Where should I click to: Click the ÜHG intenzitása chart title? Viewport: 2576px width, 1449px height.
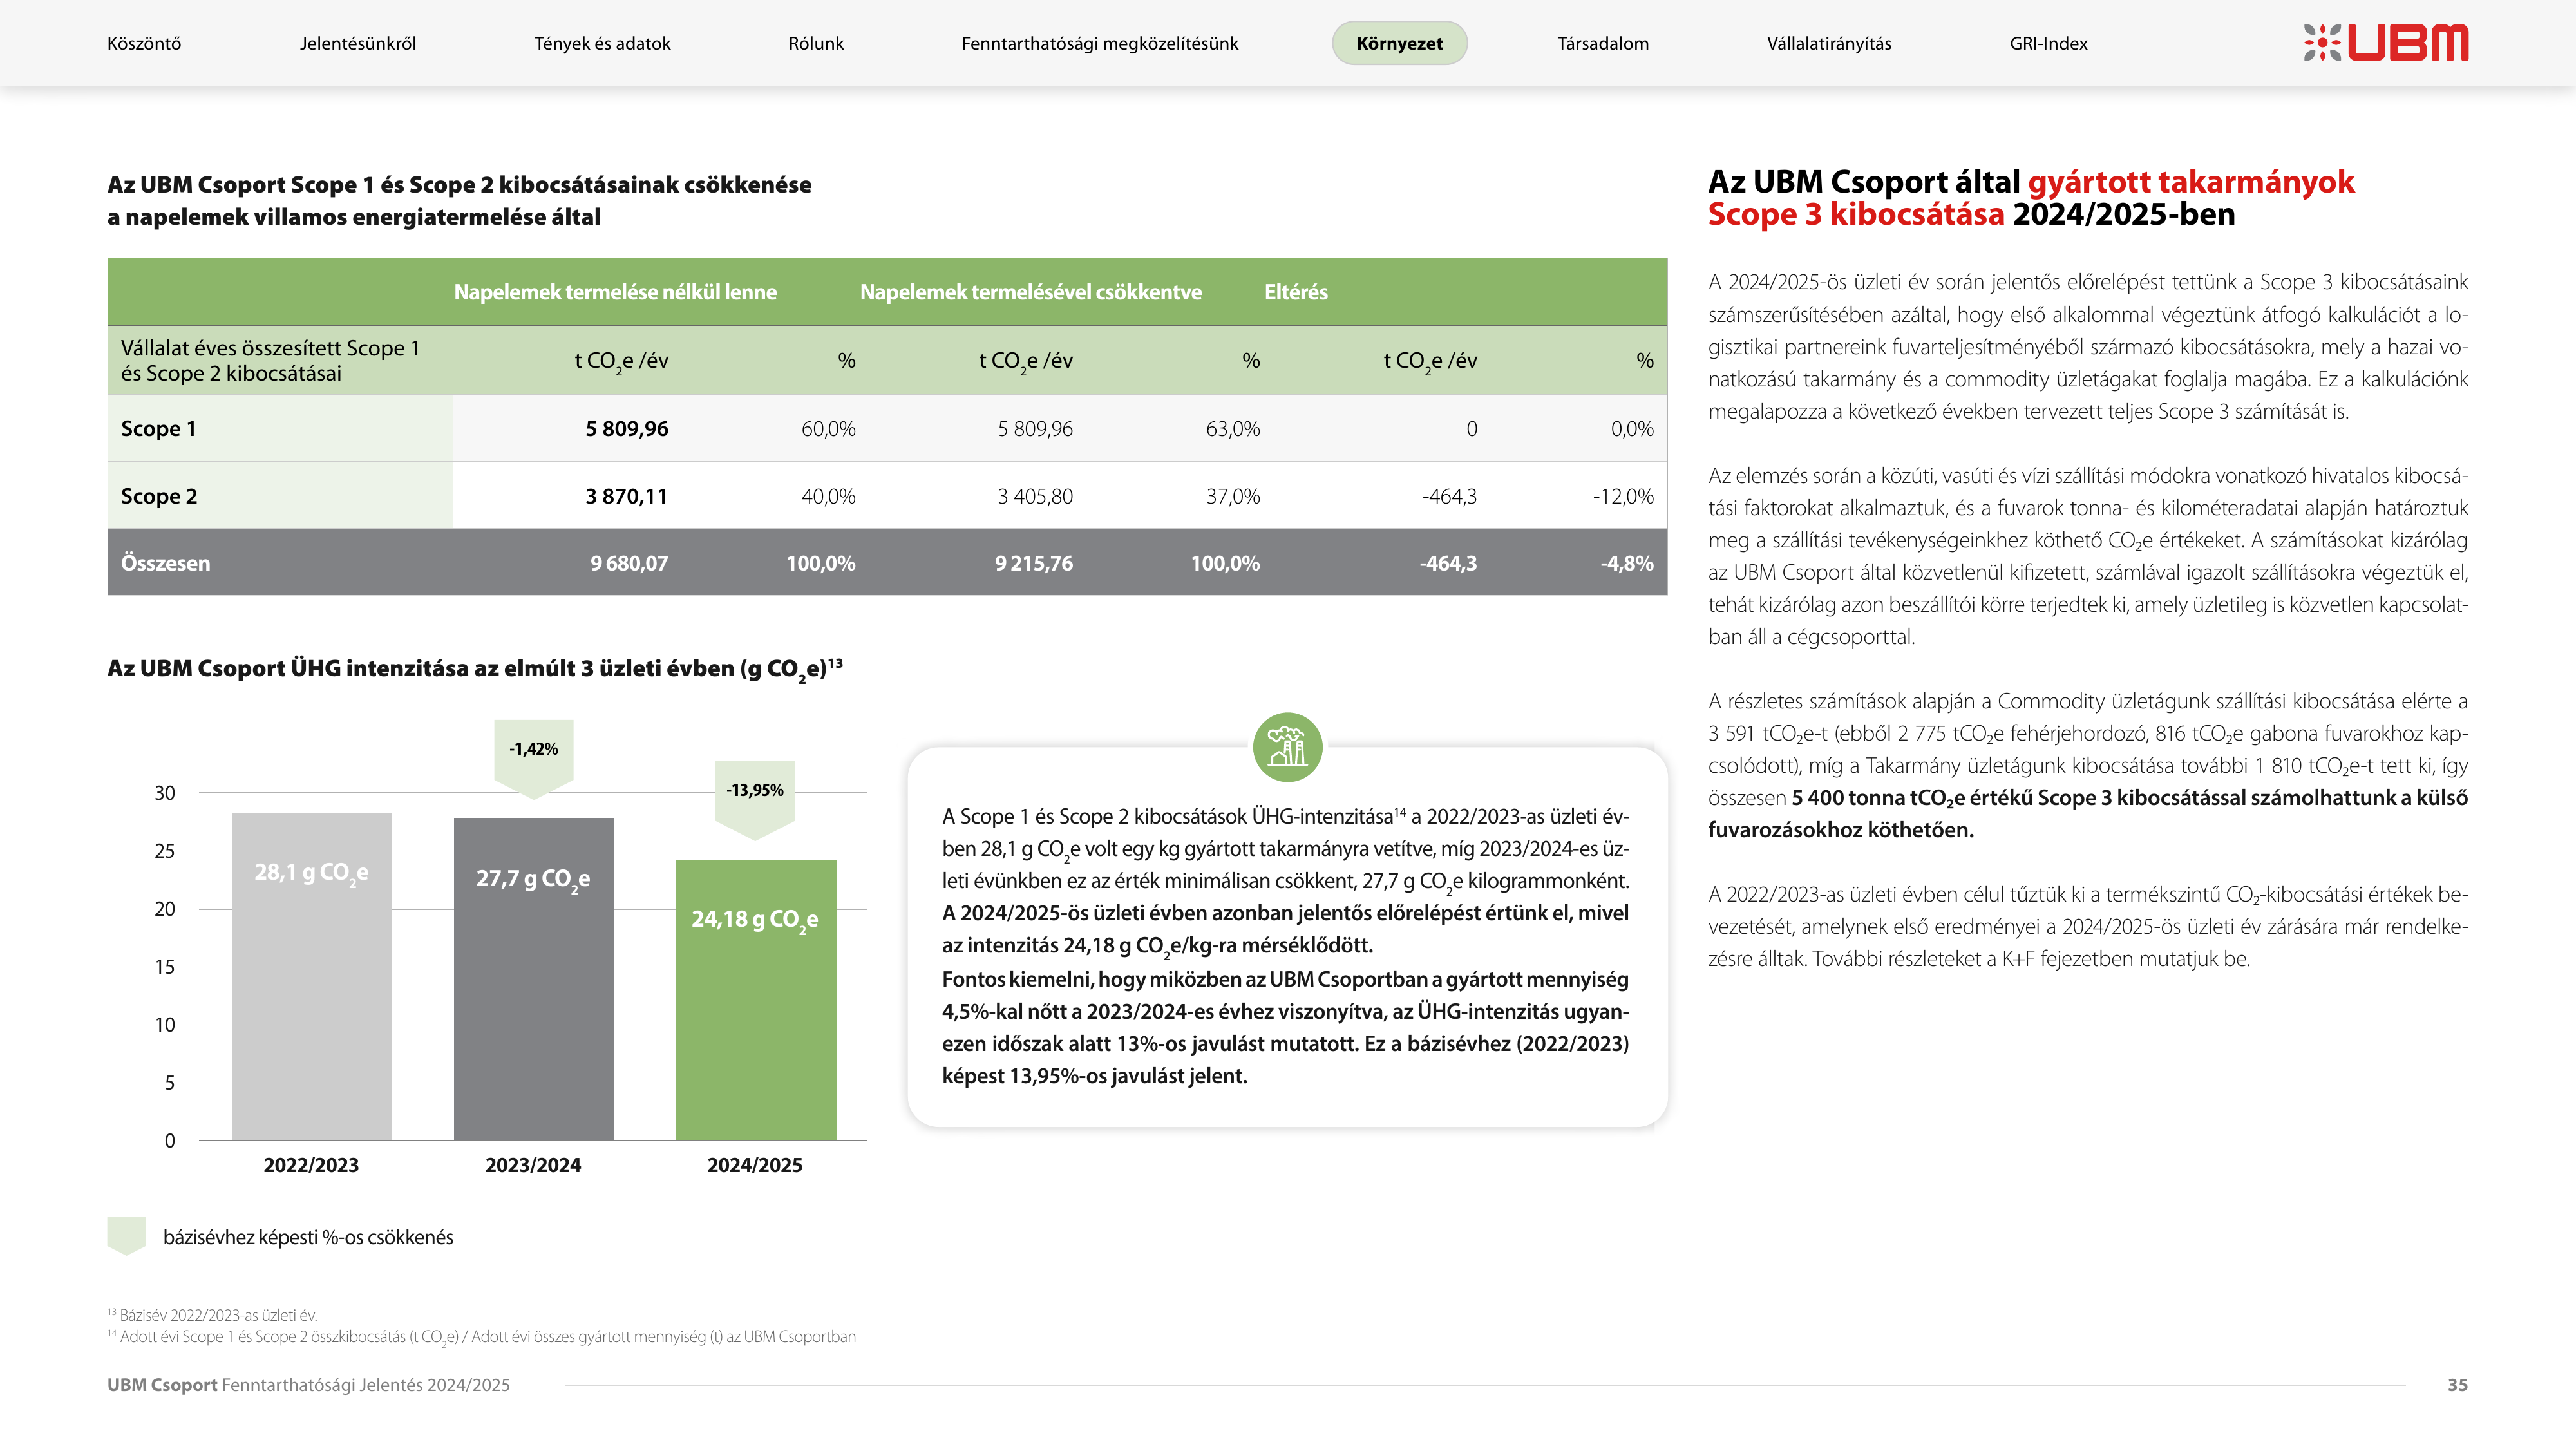[475, 669]
